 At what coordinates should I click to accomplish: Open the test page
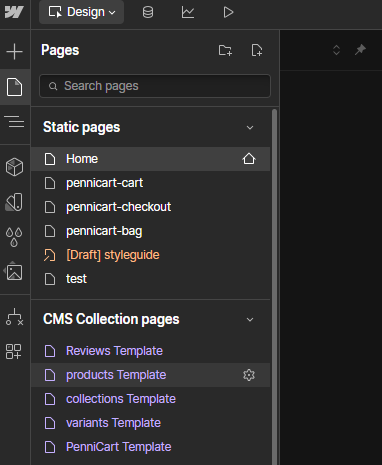151,279
